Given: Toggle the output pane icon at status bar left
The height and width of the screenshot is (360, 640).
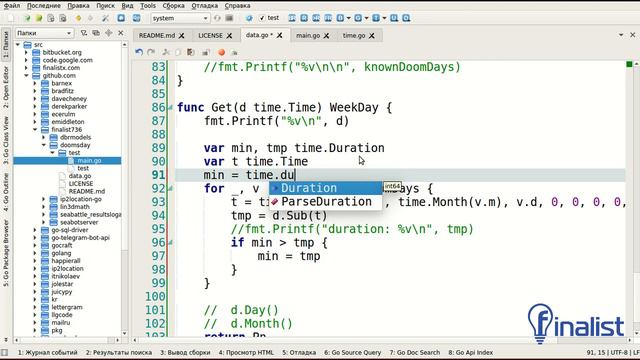Looking at the screenshot, I should click(x=4, y=352).
